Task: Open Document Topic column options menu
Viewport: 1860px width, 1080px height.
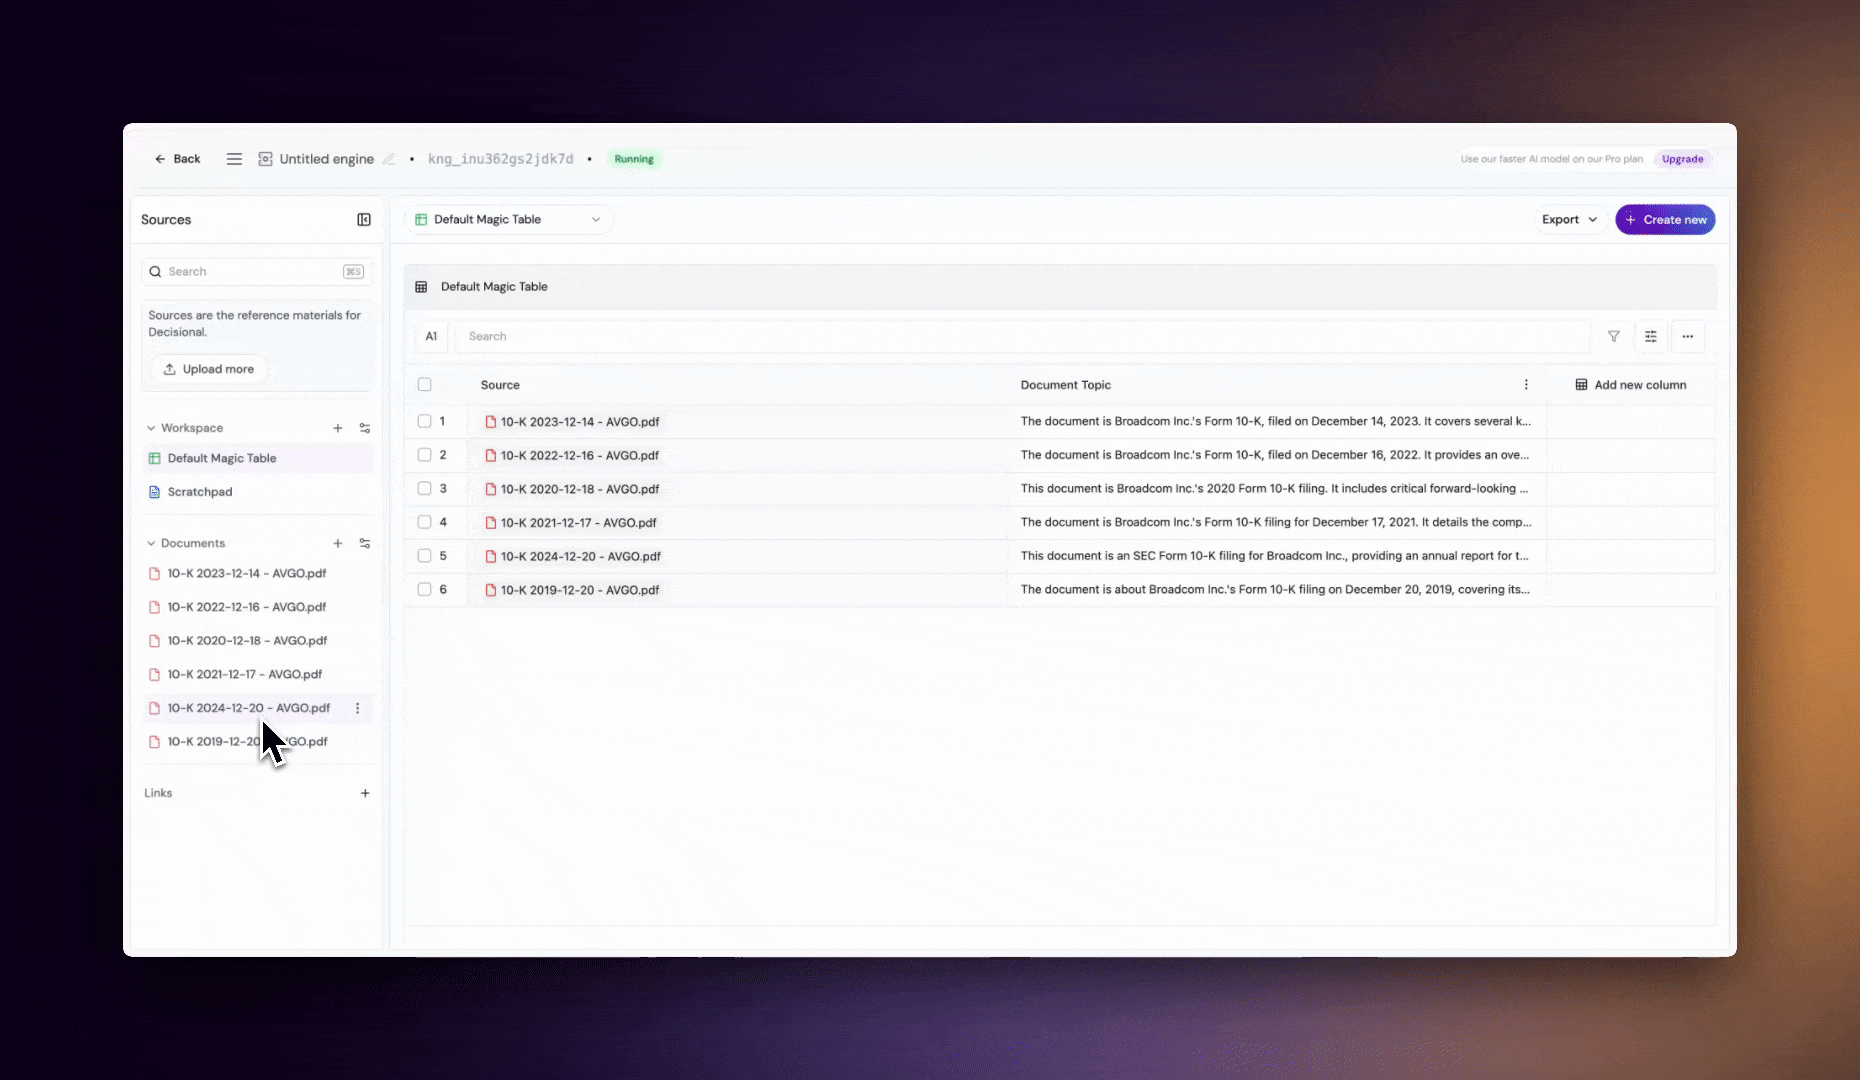Action: [x=1526, y=385]
